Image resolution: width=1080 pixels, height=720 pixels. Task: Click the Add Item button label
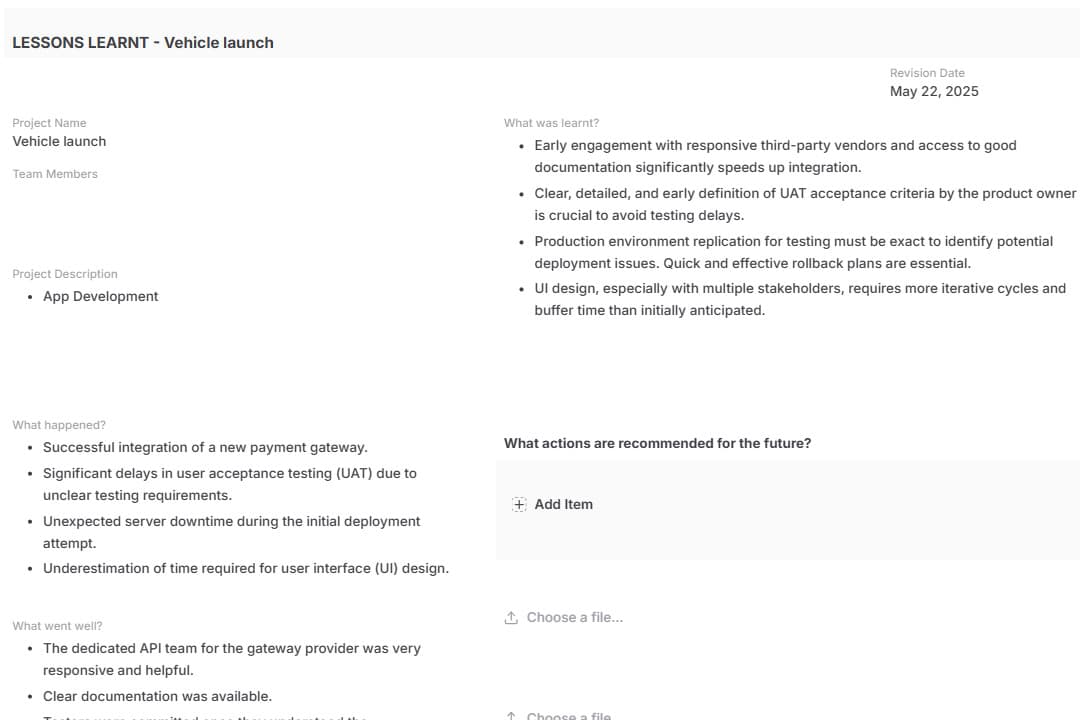coord(563,505)
